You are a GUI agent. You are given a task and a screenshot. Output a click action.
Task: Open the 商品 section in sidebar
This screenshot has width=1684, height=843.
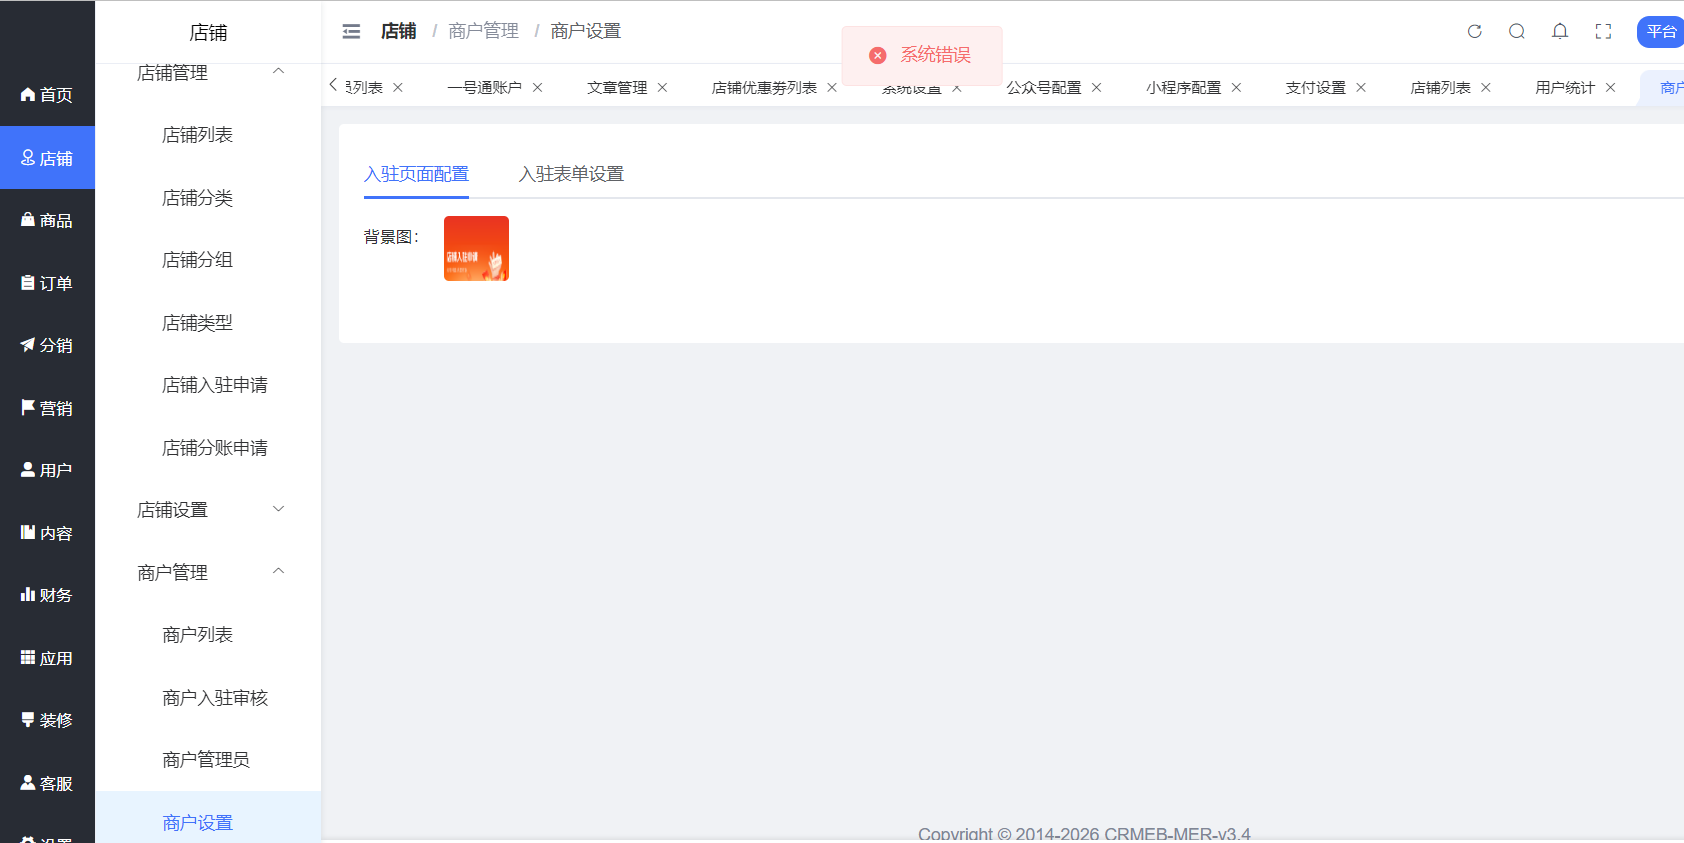pos(47,220)
